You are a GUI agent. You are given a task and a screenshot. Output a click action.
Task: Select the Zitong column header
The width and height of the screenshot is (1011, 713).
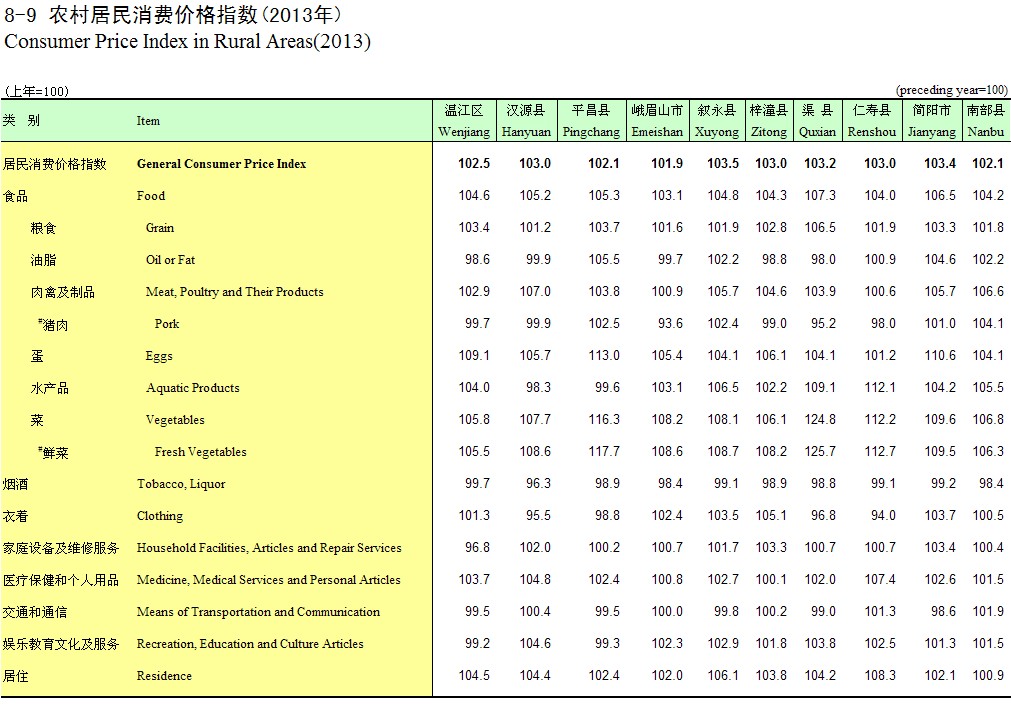coord(769,121)
